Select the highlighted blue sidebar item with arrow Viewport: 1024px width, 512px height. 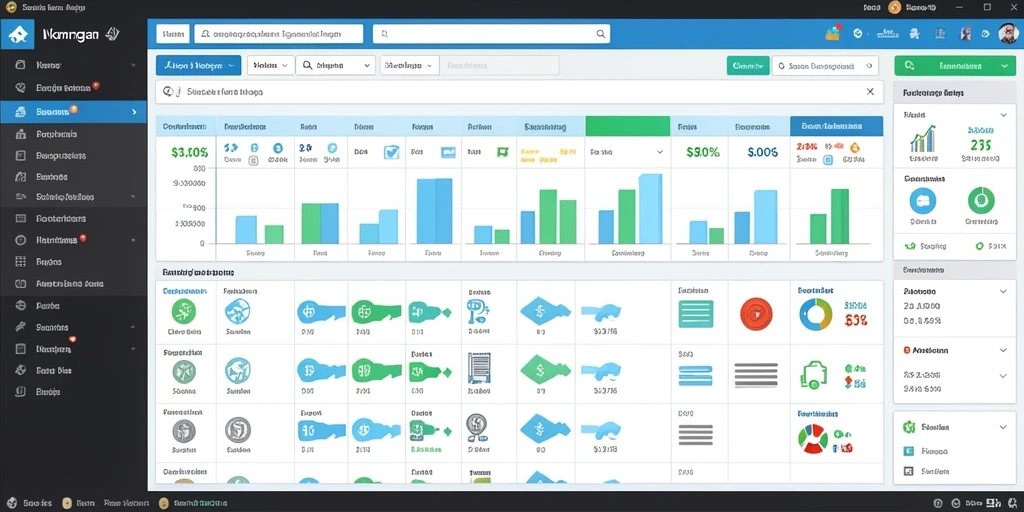[x=73, y=112]
